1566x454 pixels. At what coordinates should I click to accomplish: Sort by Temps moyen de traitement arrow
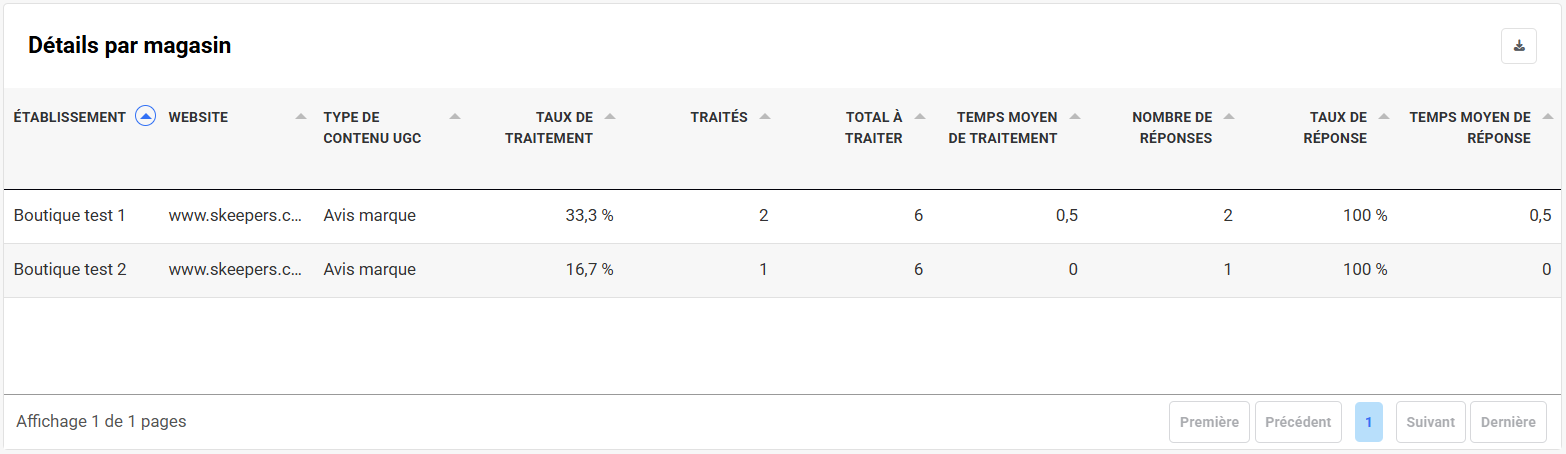coord(1075,117)
